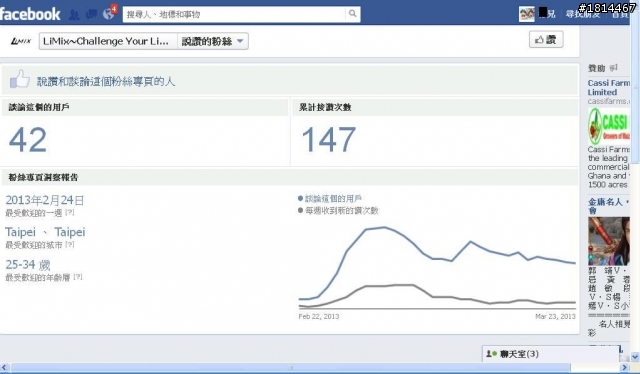640x374 pixels.
Task: Open the help [?] next to 最受歡迎的一週
Action: coord(70,212)
